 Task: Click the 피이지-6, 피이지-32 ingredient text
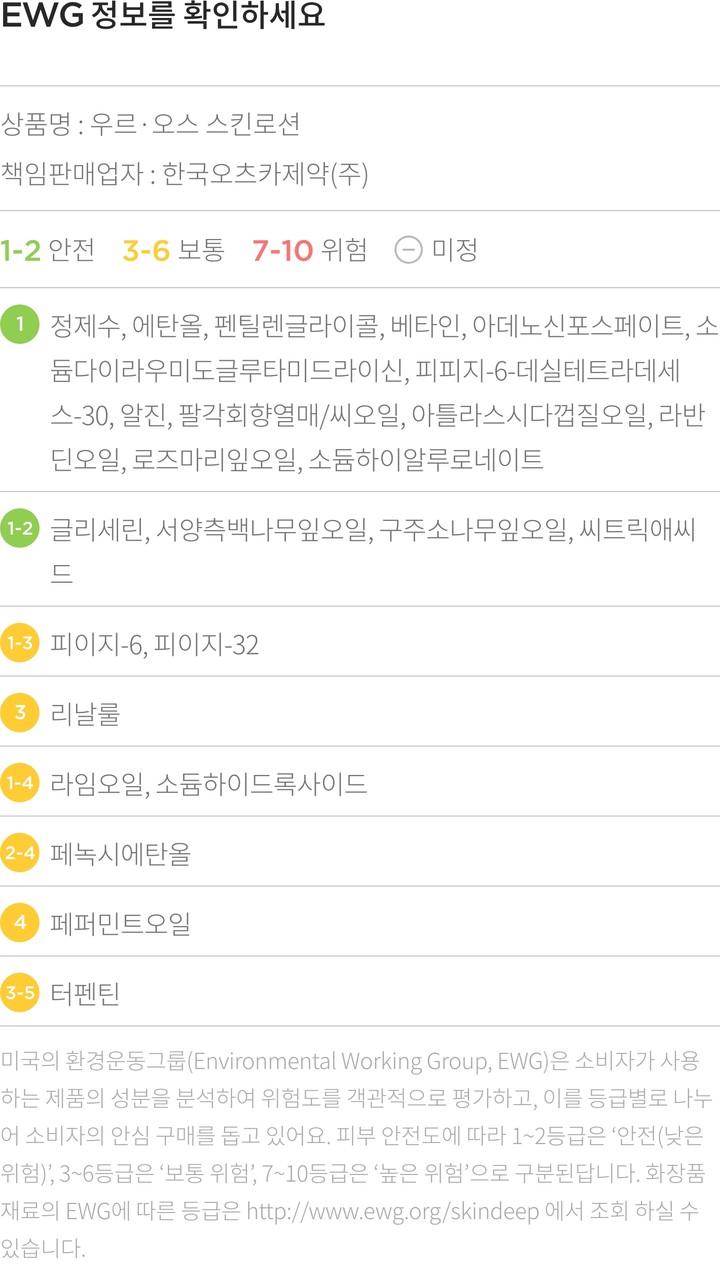point(155,645)
